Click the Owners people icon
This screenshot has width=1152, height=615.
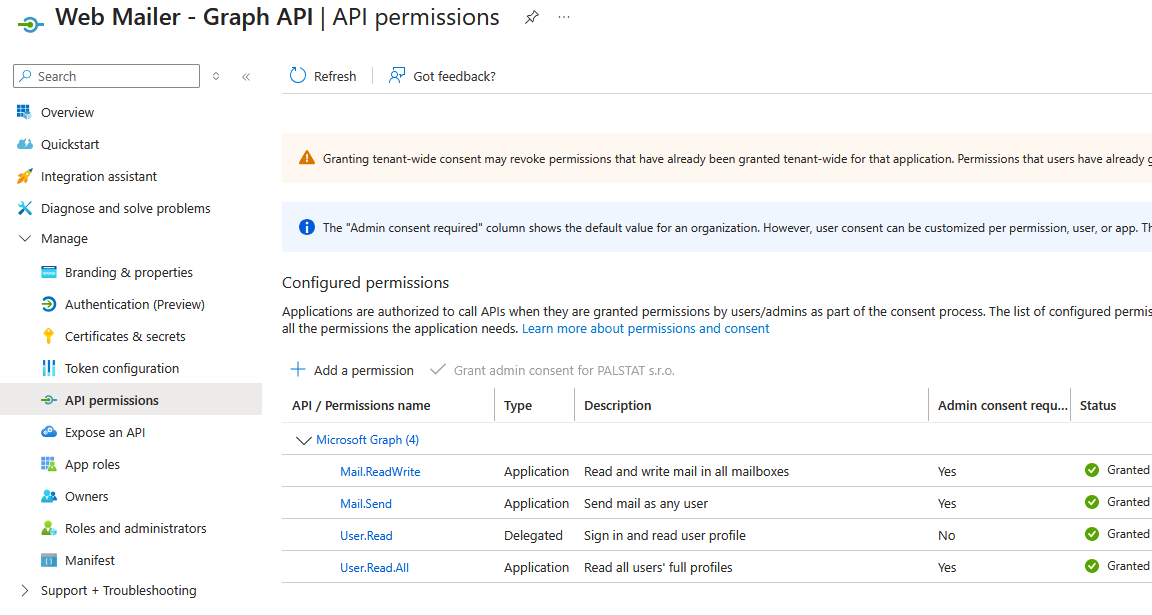(48, 496)
